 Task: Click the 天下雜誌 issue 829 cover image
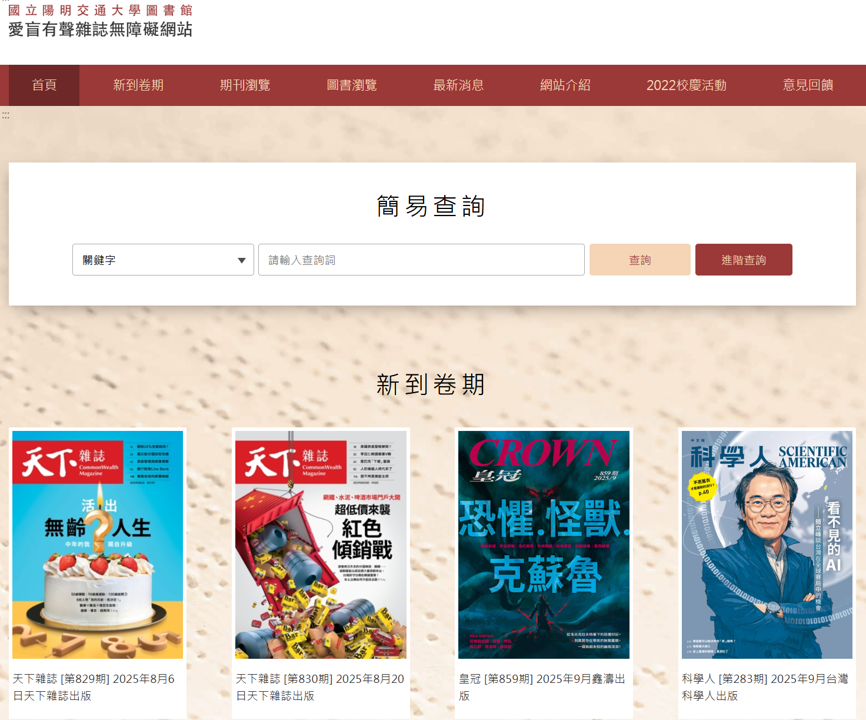click(x=98, y=545)
